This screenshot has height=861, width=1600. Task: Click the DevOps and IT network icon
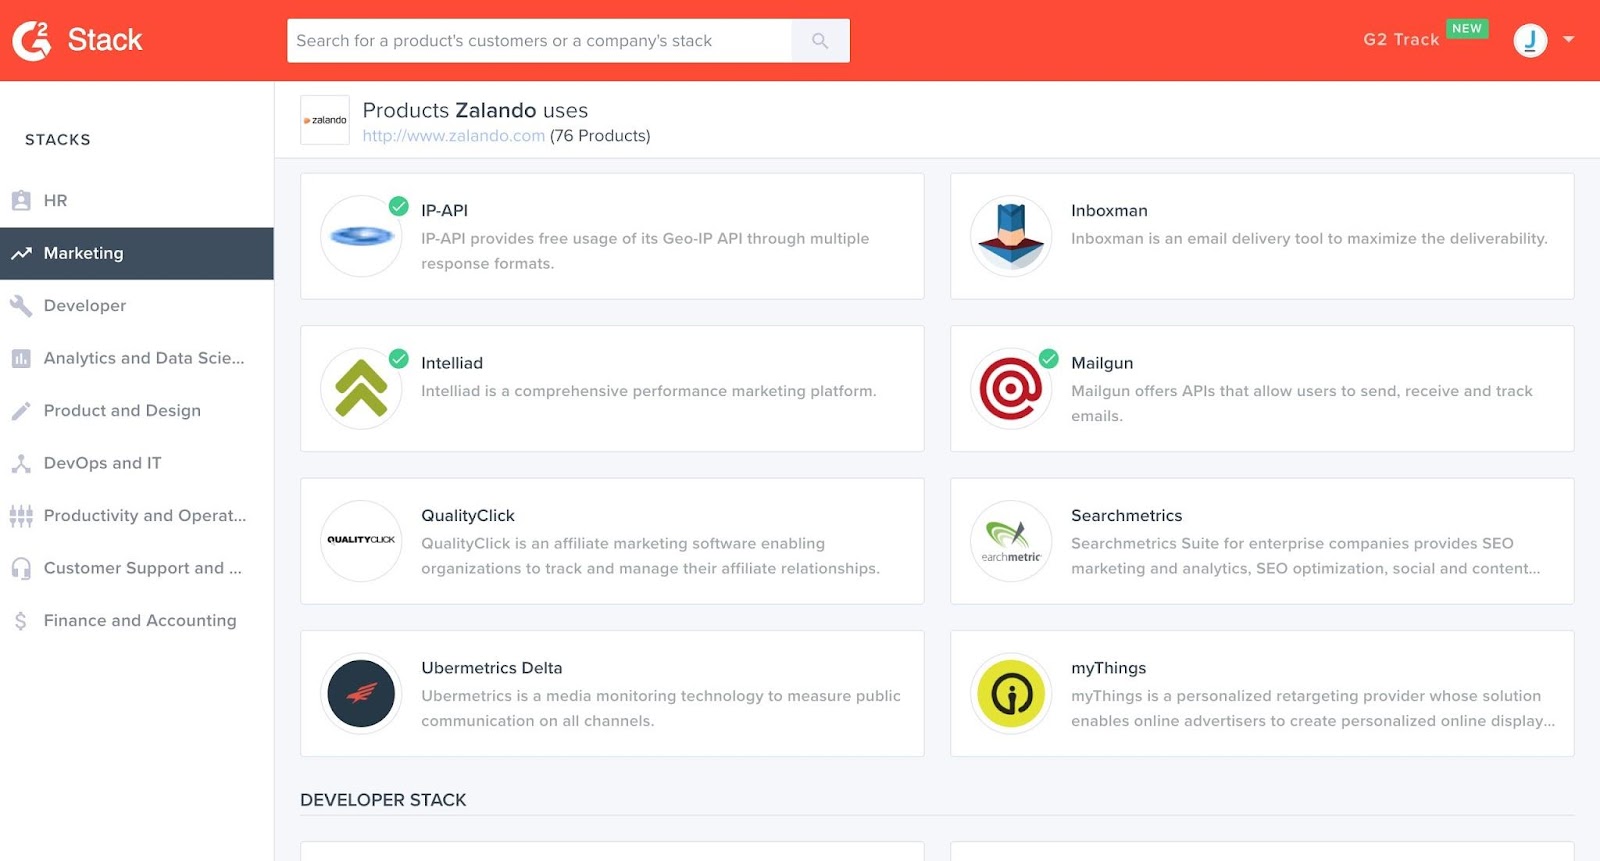click(21, 463)
